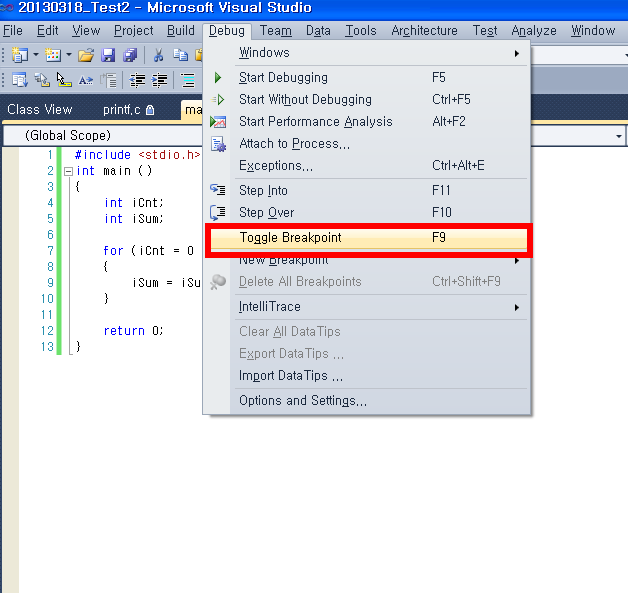Image resolution: width=628 pixels, height=593 pixels.
Task: Click the Step Into icon
Action: tap(218, 189)
